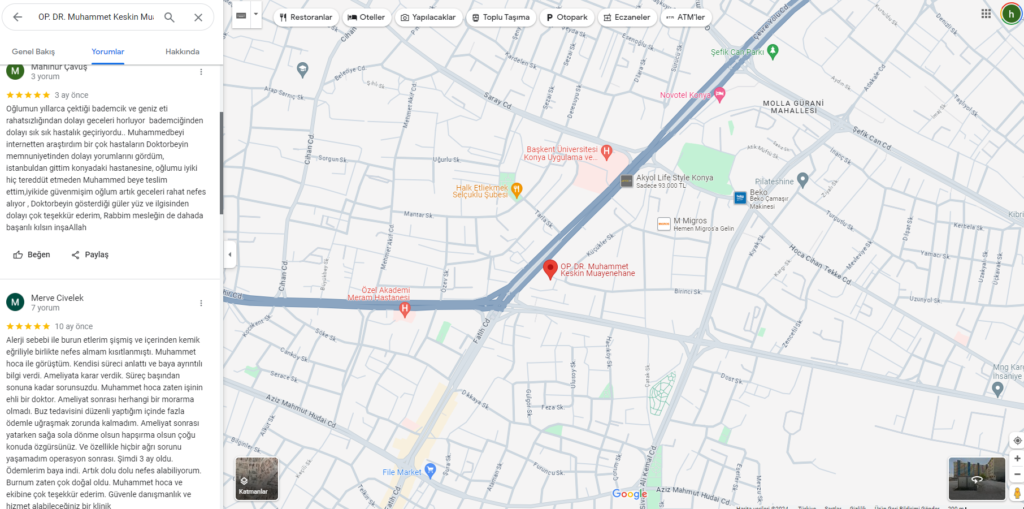This screenshot has height=509, width=1024.
Task: Open the Katmanlar layers thumbnail
Action: 257,478
